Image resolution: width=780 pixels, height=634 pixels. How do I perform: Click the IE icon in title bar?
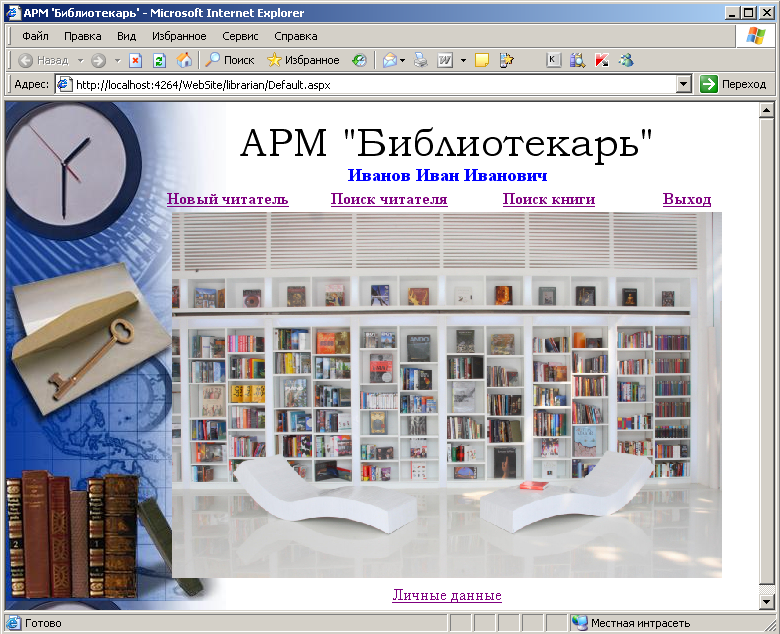click(x=13, y=13)
